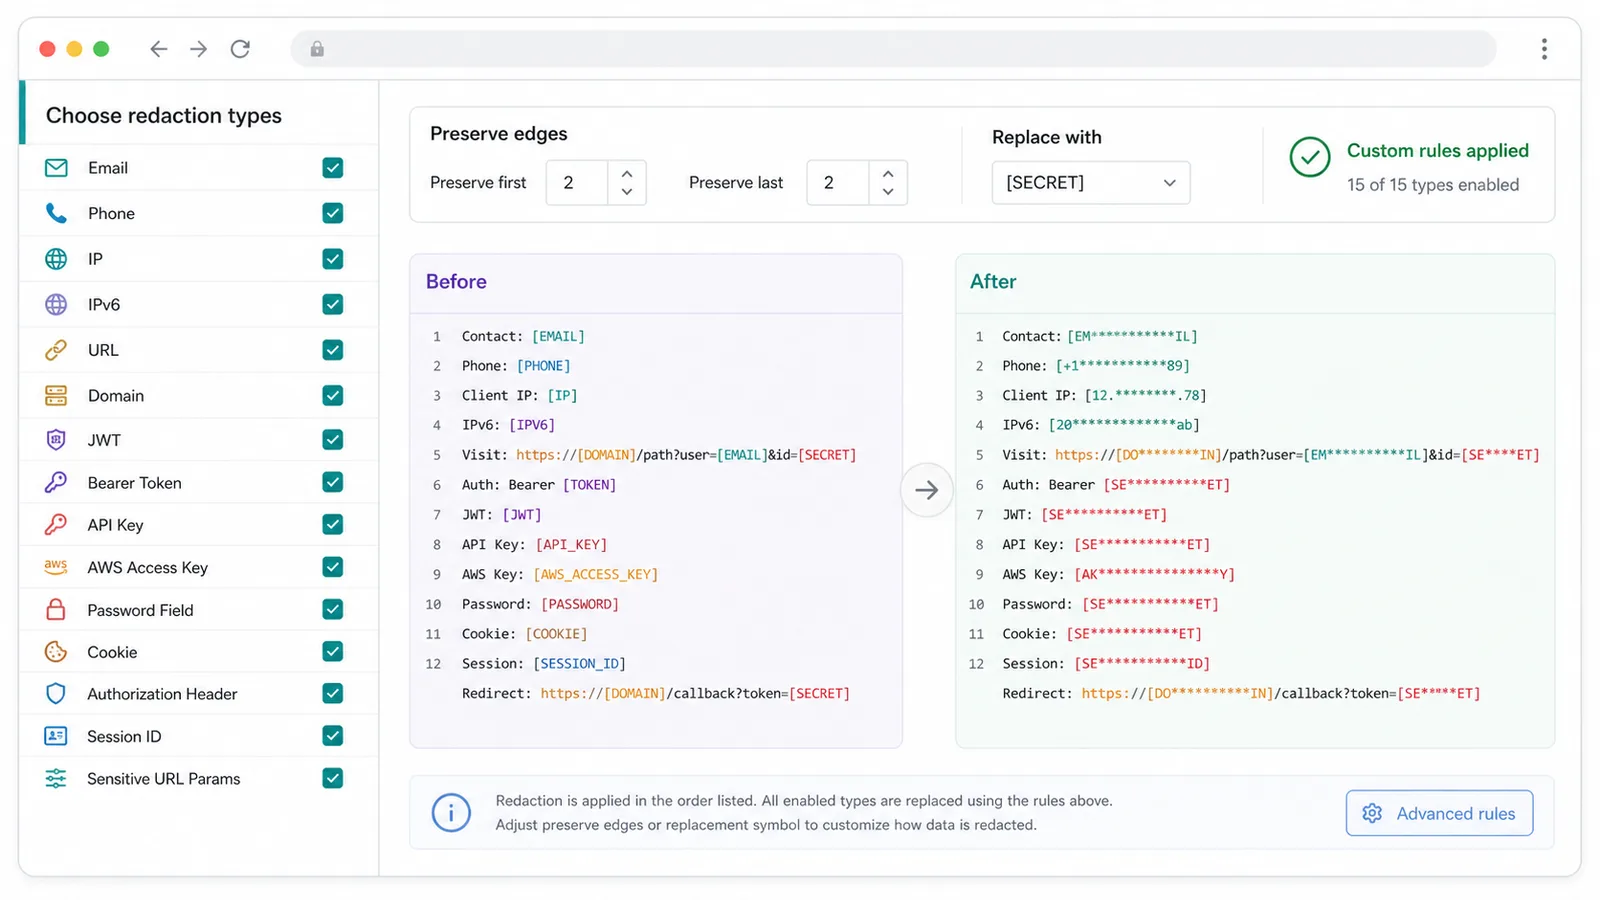
Task: Increase the Preserve last value
Action: 888,174
